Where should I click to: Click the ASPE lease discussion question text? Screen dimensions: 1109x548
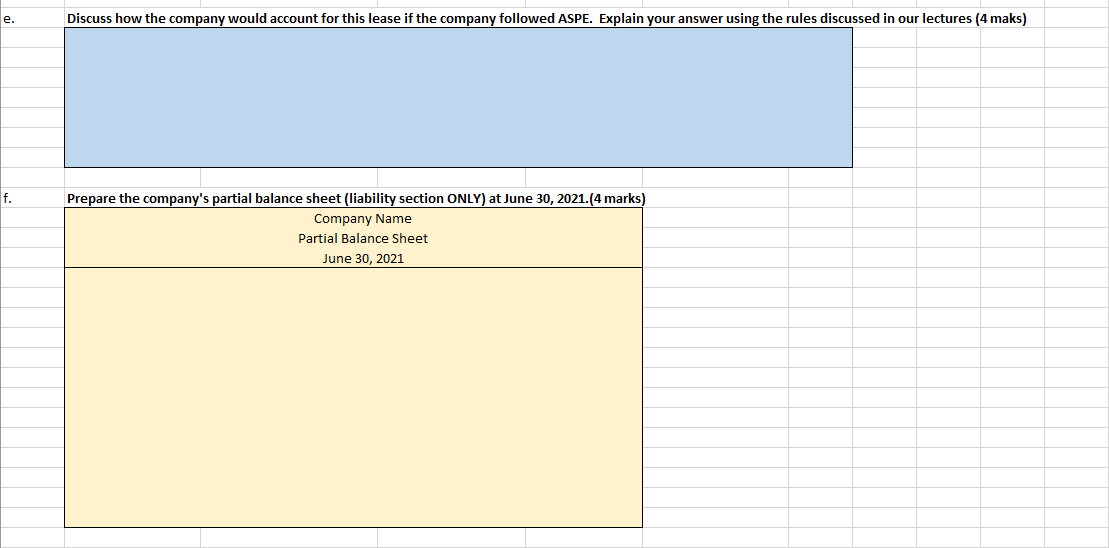(x=546, y=19)
